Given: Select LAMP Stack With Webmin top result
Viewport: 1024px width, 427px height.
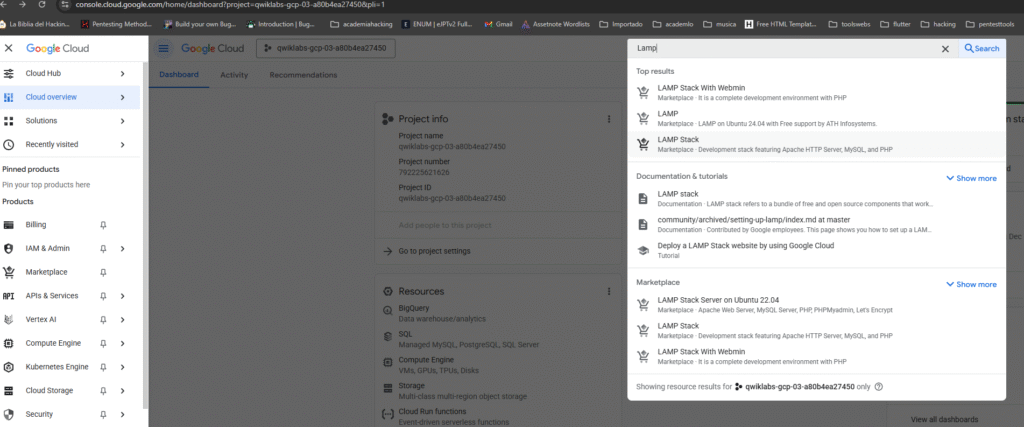Looking at the screenshot, I should coord(701,88).
